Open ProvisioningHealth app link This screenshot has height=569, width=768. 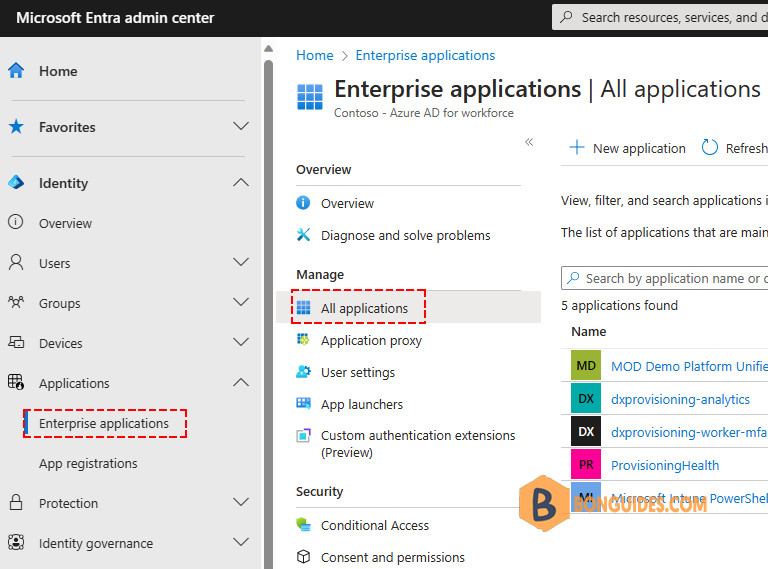click(665, 465)
